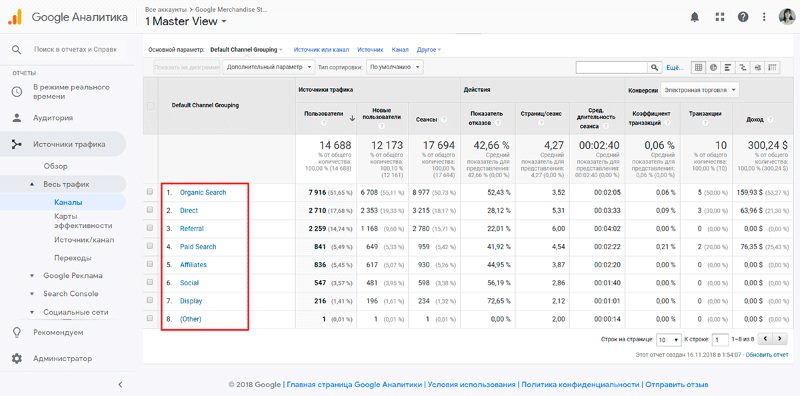Switch to pivot table view
The height and width of the screenshot is (396, 800).
(x=772, y=67)
